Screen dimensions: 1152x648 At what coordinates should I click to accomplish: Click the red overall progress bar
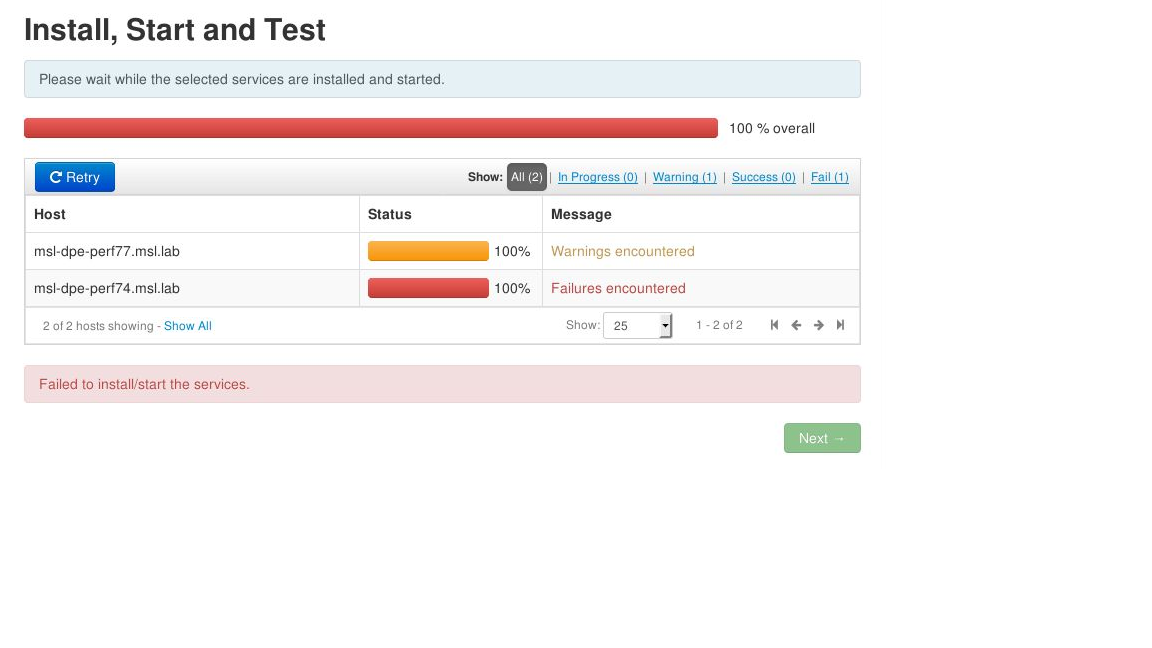pos(370,128)
